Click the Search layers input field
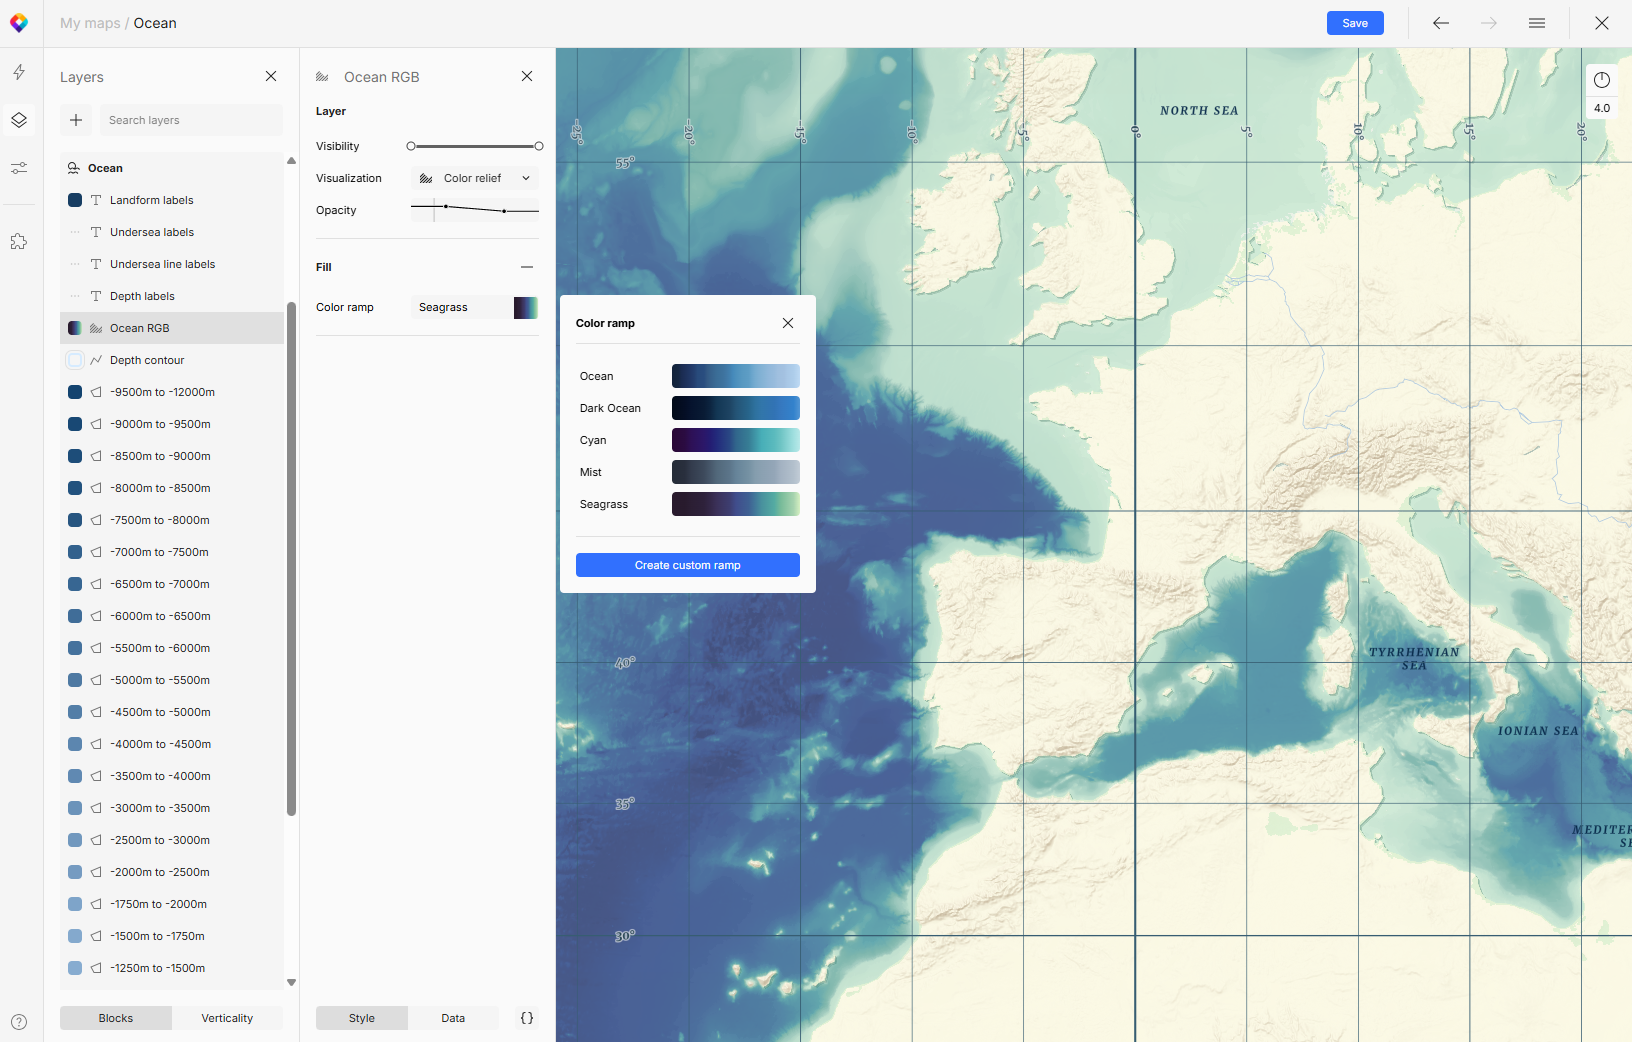Image resolution: width=1632 pixels, height=1042 pixels. tap(190, 119)
